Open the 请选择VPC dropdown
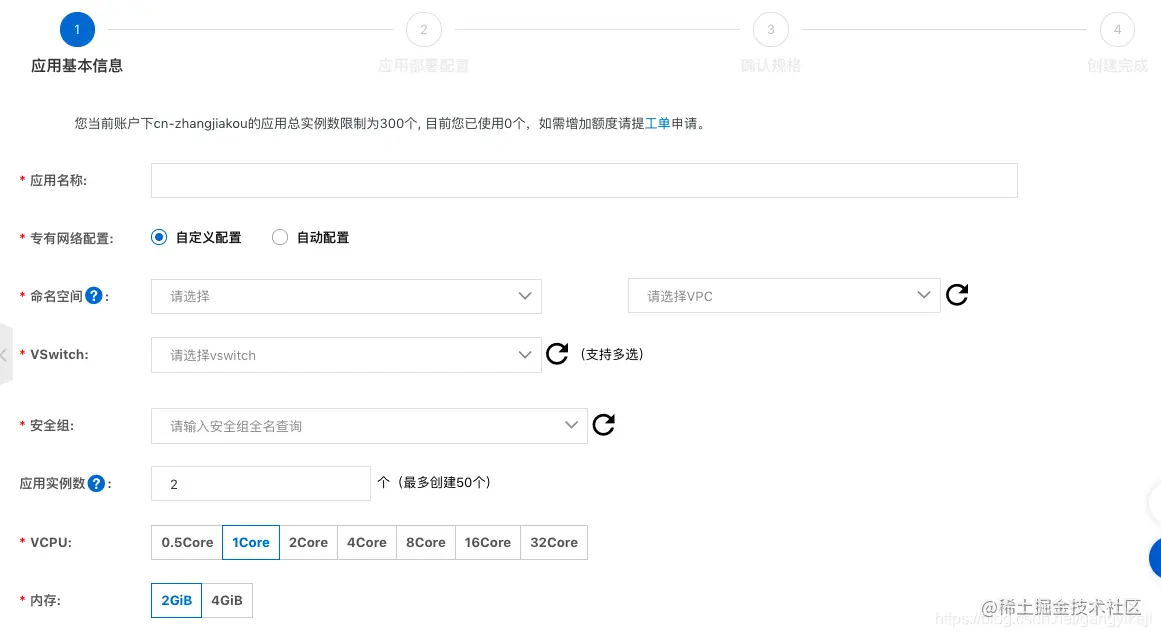 point(784,295)
